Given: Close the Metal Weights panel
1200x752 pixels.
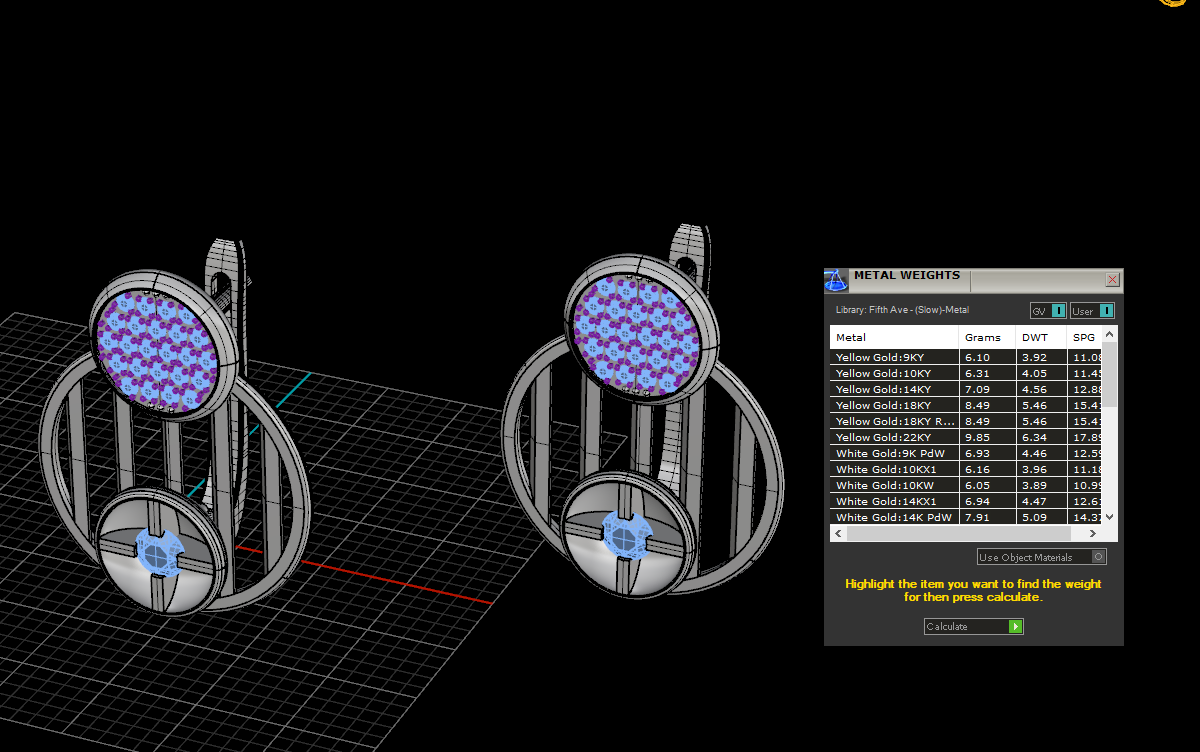Looking at the screenshot, I should [1112, 280].
